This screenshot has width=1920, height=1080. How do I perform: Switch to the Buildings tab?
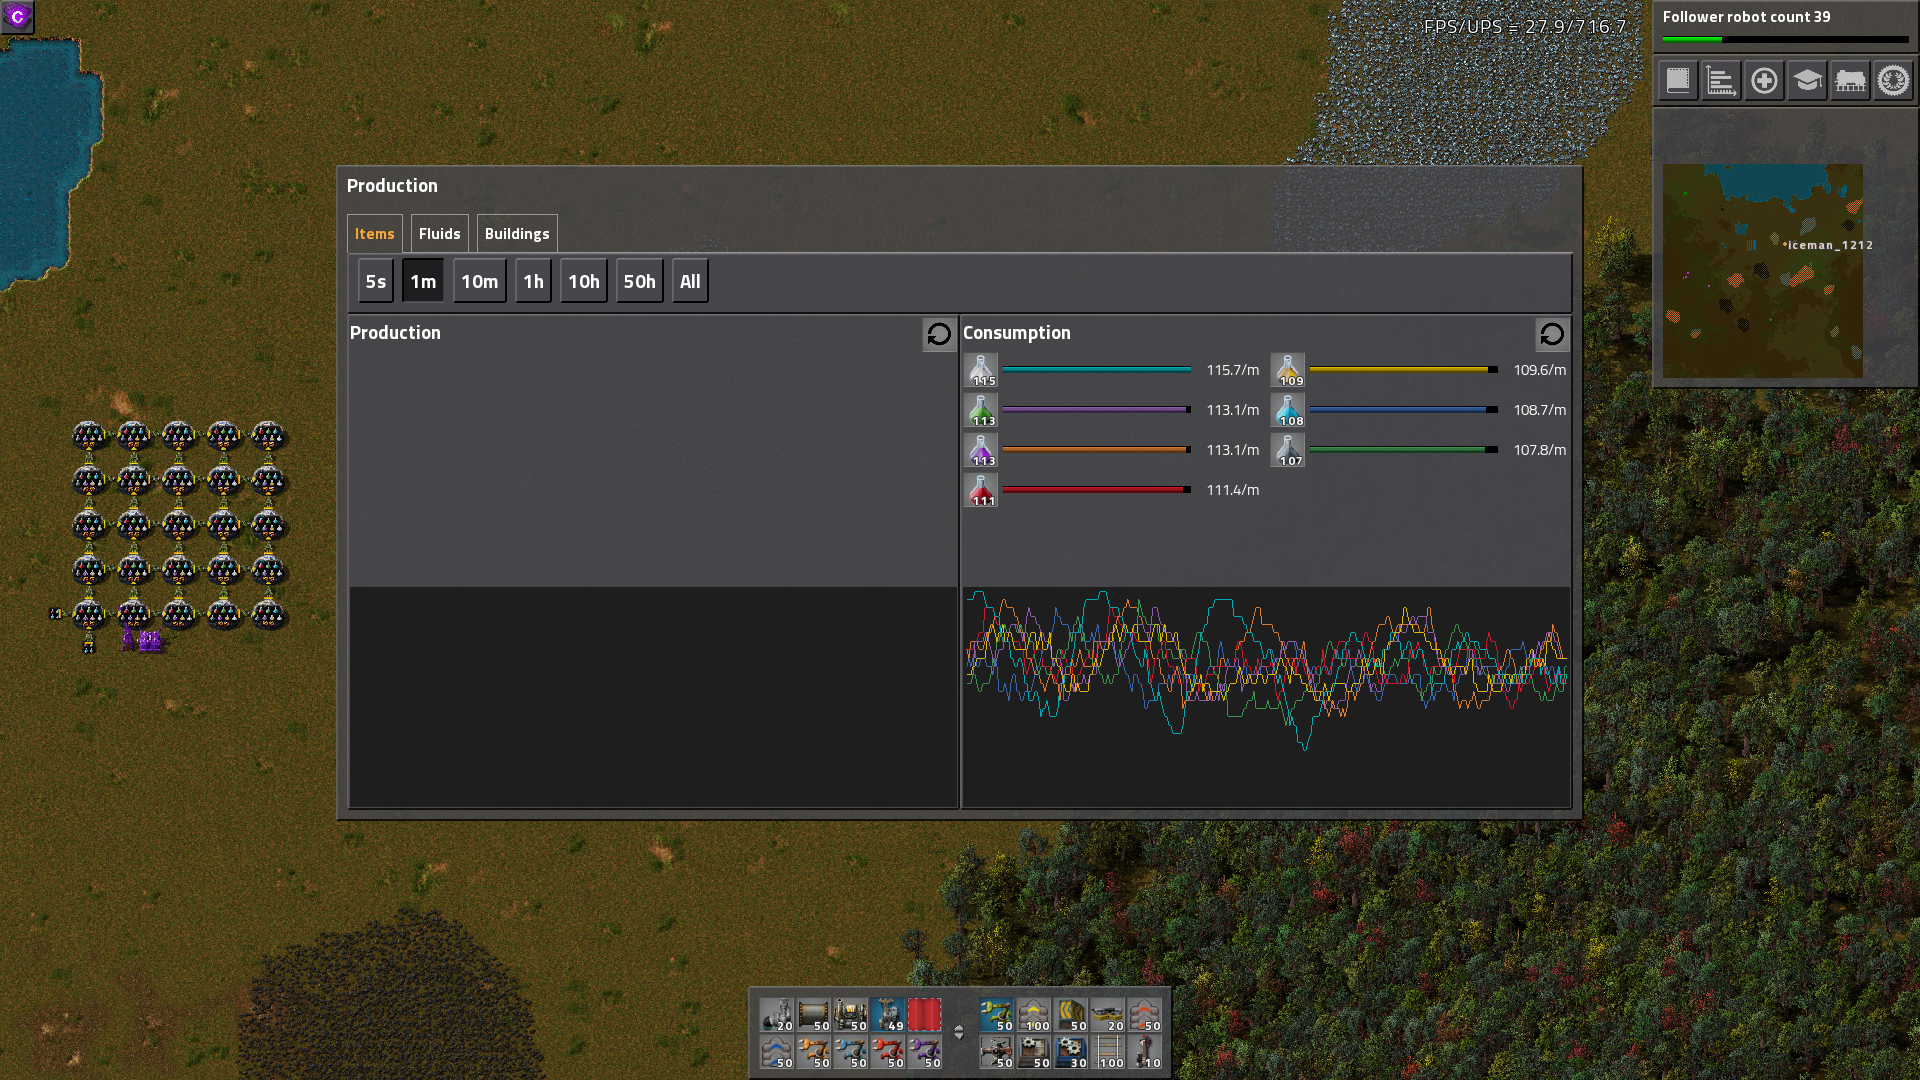[517, 234]
